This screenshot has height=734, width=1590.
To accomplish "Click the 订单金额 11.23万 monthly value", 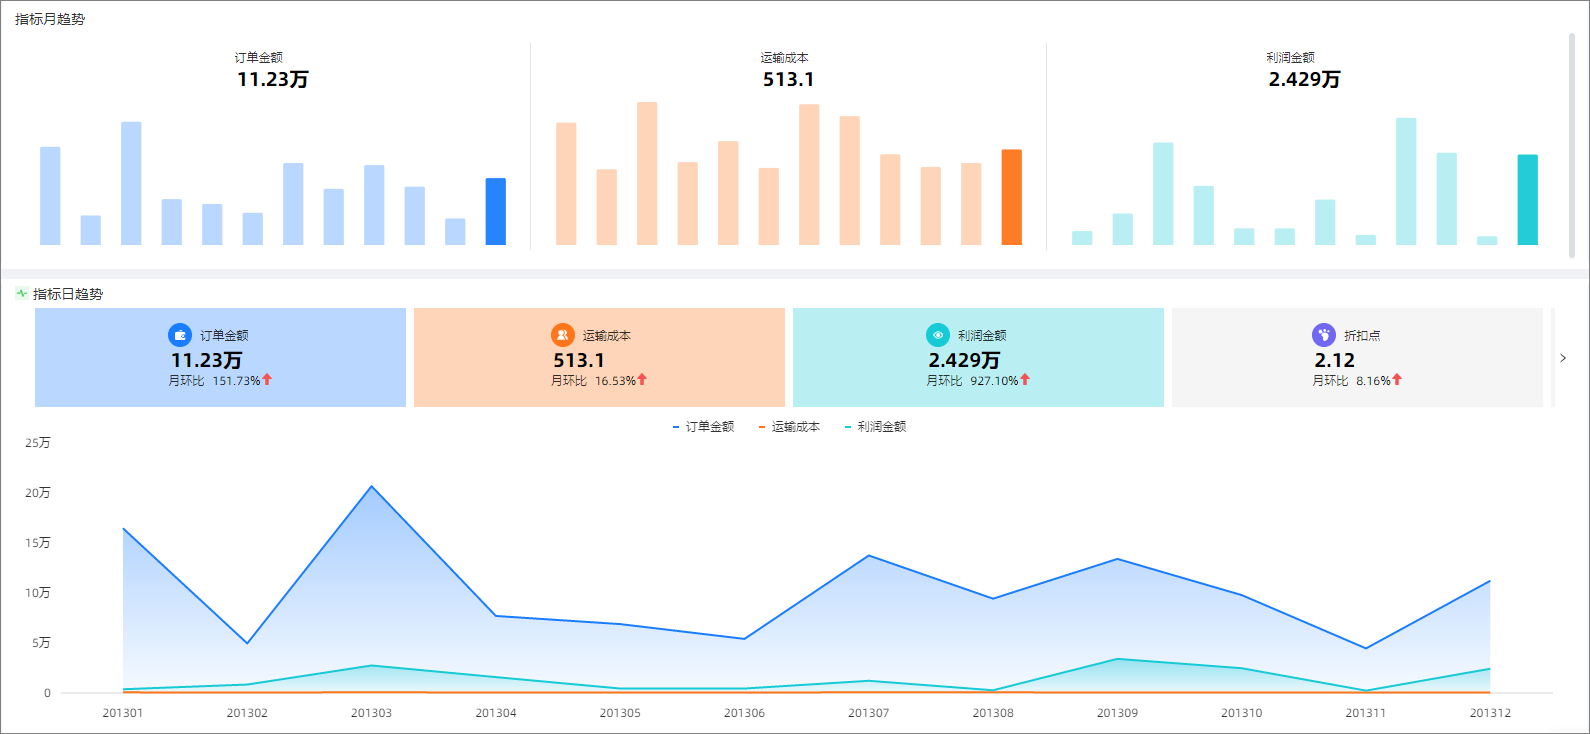I will pos(272,80).
